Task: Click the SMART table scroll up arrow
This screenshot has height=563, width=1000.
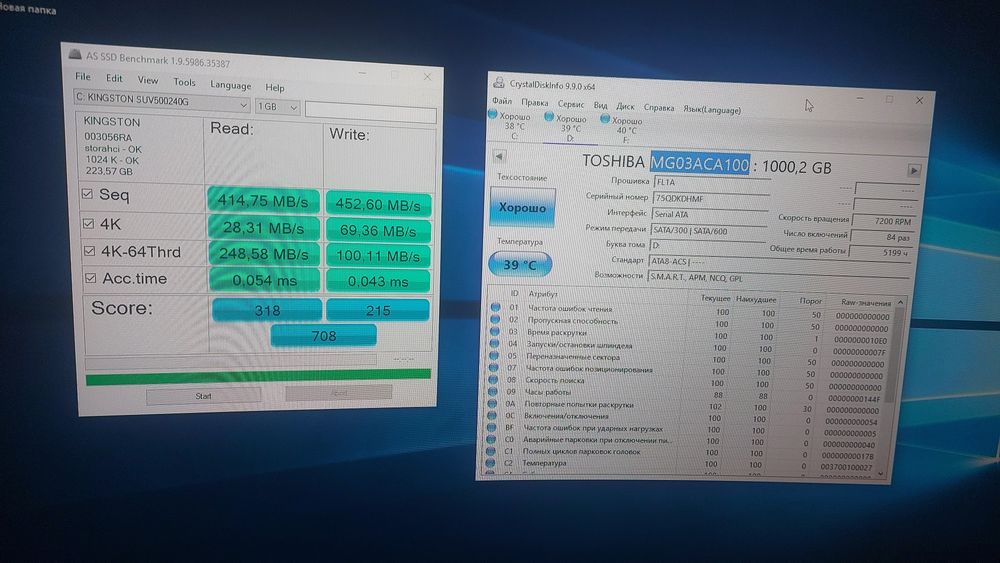Action: [x=900, y=302]
